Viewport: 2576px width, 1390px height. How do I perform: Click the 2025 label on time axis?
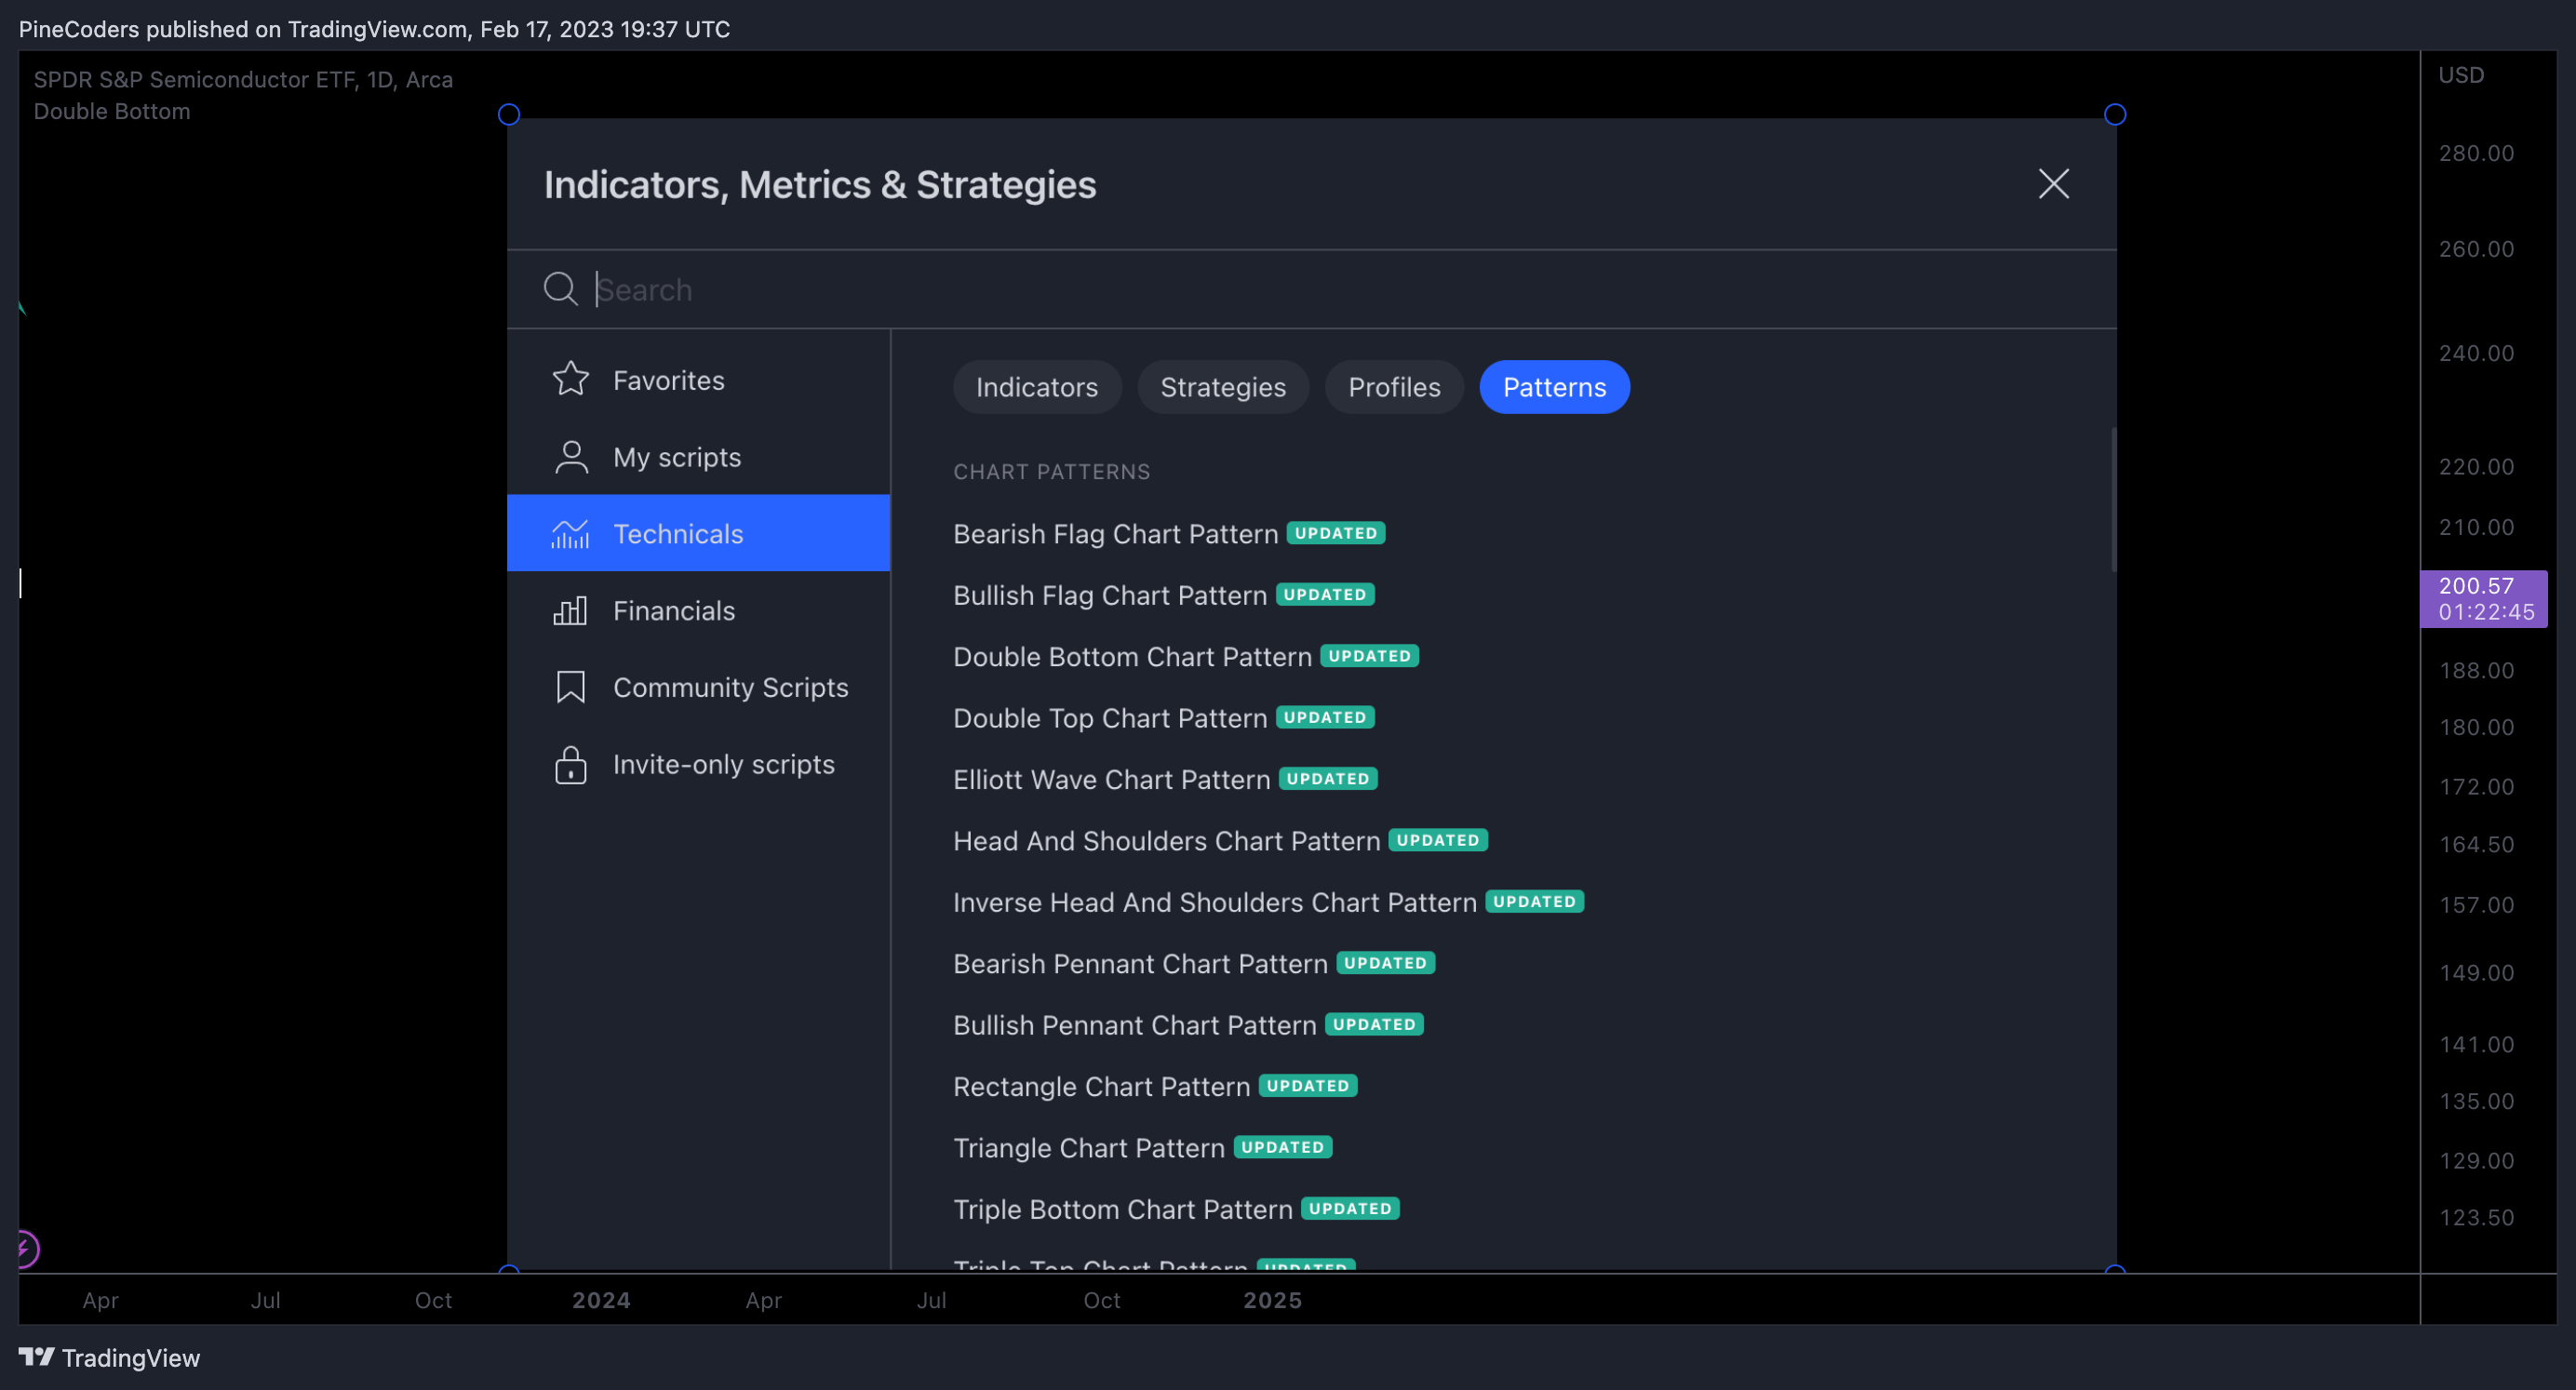click(x=1272, y=1299)
